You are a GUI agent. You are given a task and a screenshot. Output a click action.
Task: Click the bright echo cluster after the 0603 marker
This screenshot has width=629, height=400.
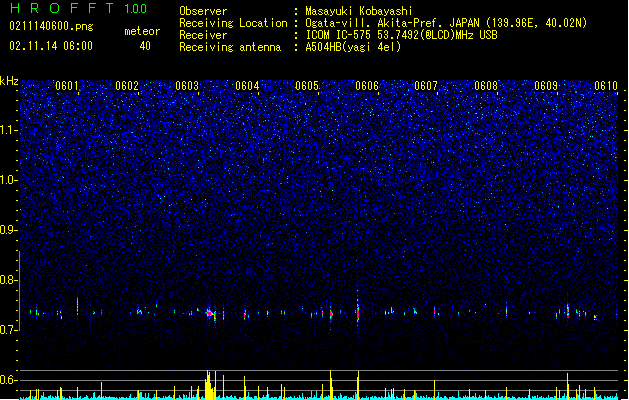coord(211,314)
